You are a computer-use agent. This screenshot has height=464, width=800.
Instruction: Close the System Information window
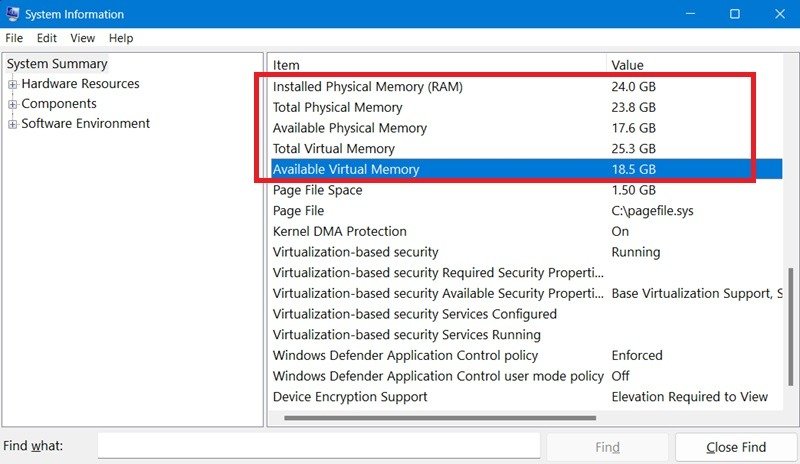coord(780,14)
